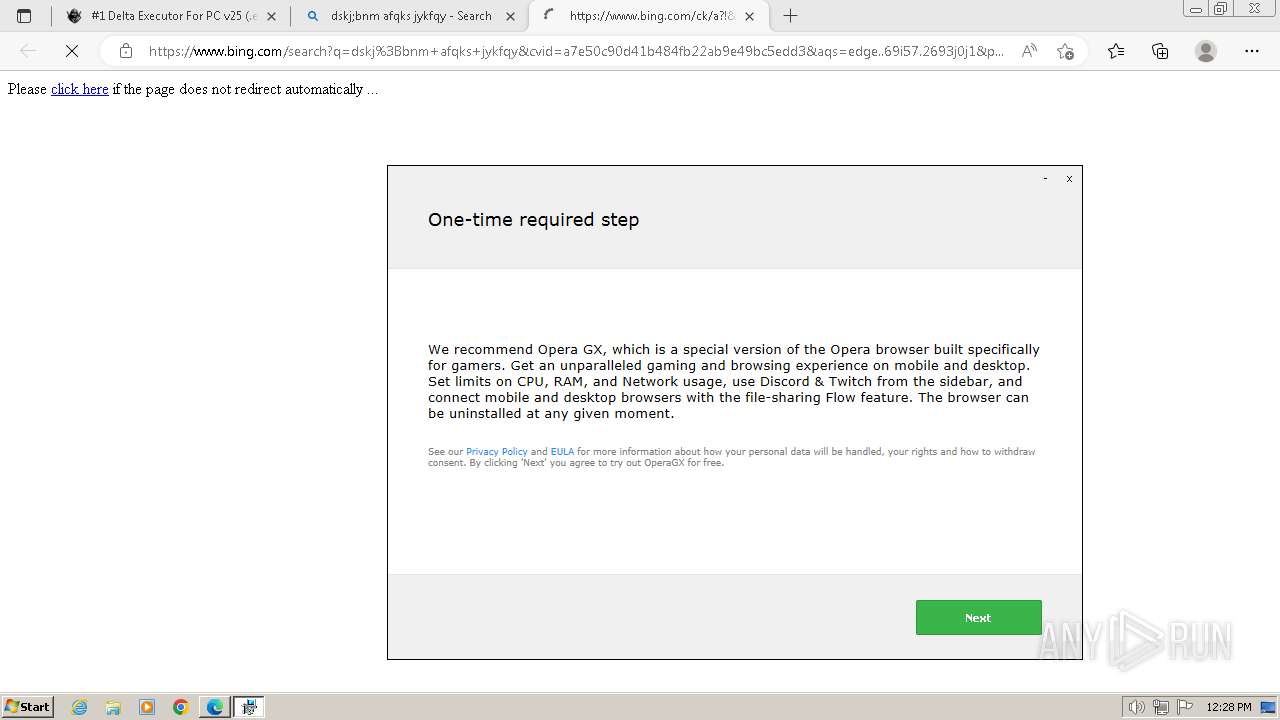Open the Favorites list
The width and height of the screenshot is (1280, 720).
(x=1116, y=51)
